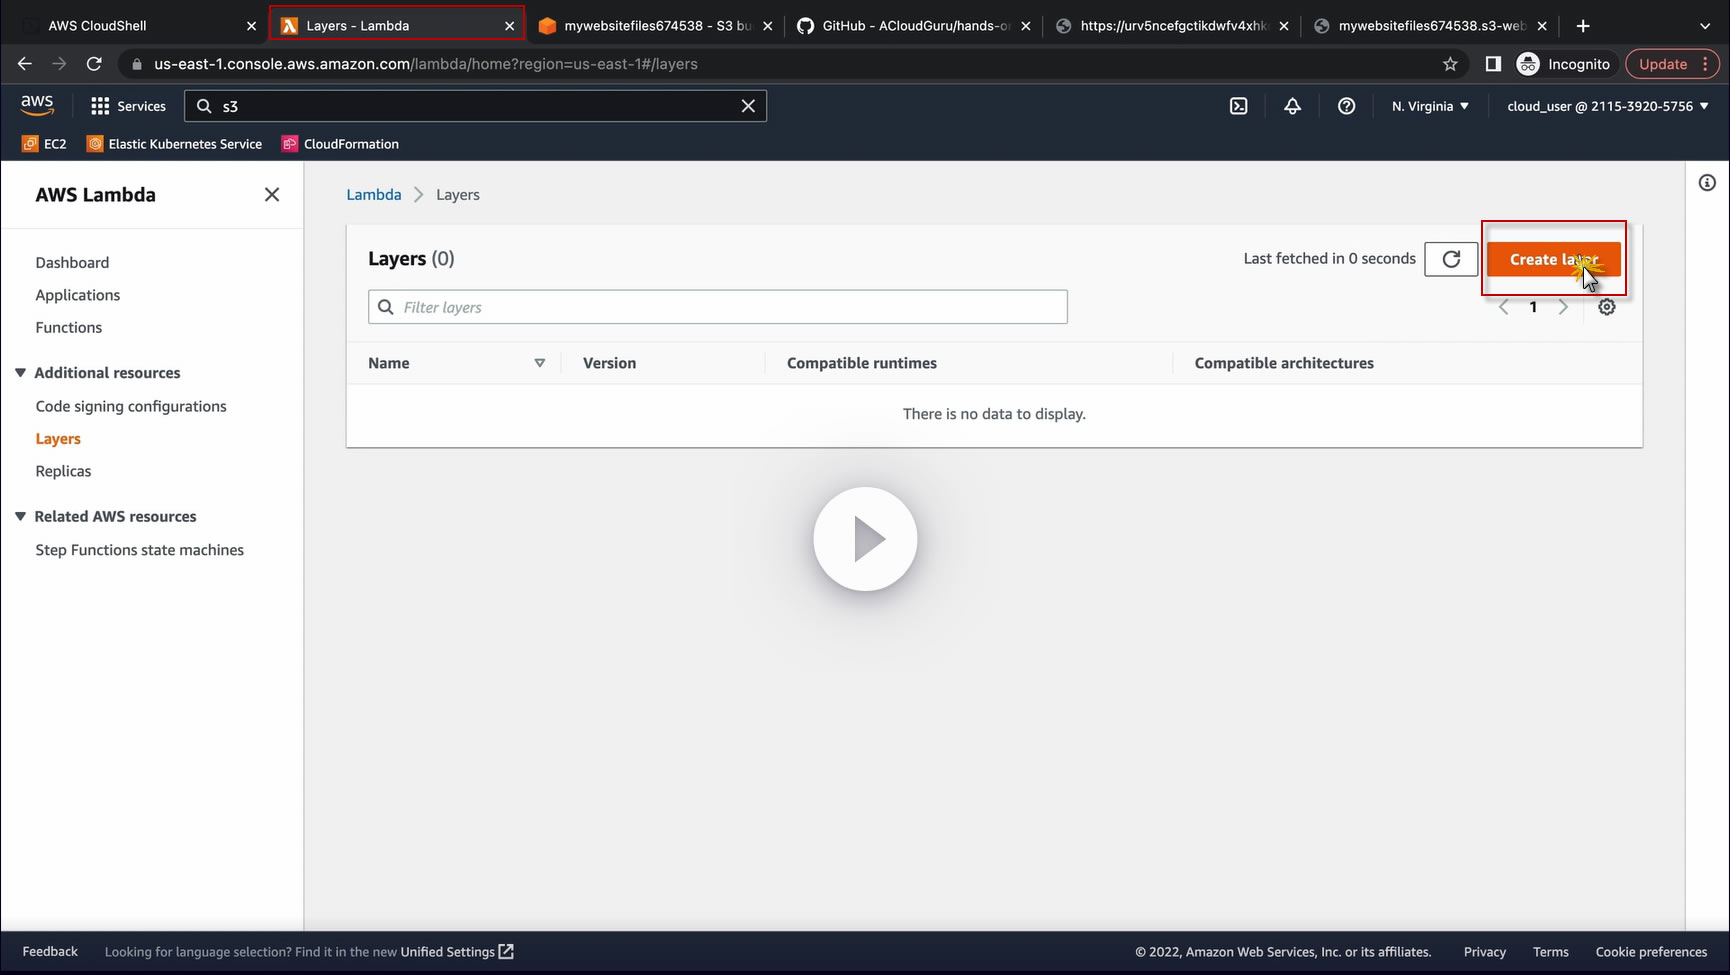
Task: Bookmark this page with the star
Action: pyautogui.click(x=1450, y=64)
